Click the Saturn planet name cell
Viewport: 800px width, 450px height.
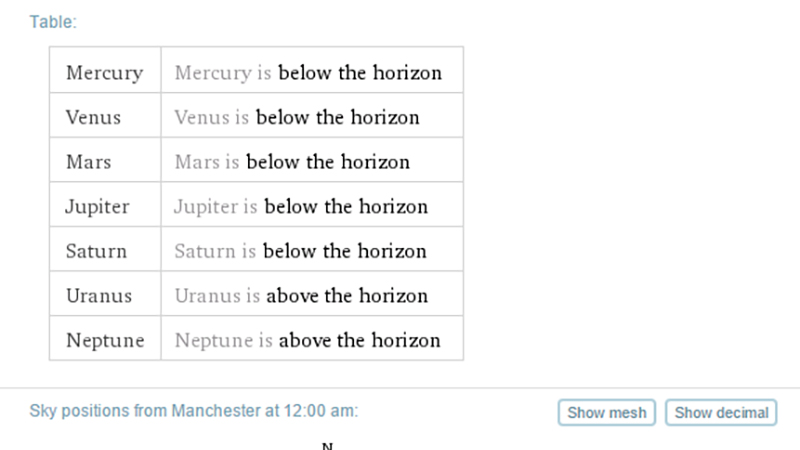[105, 249]
